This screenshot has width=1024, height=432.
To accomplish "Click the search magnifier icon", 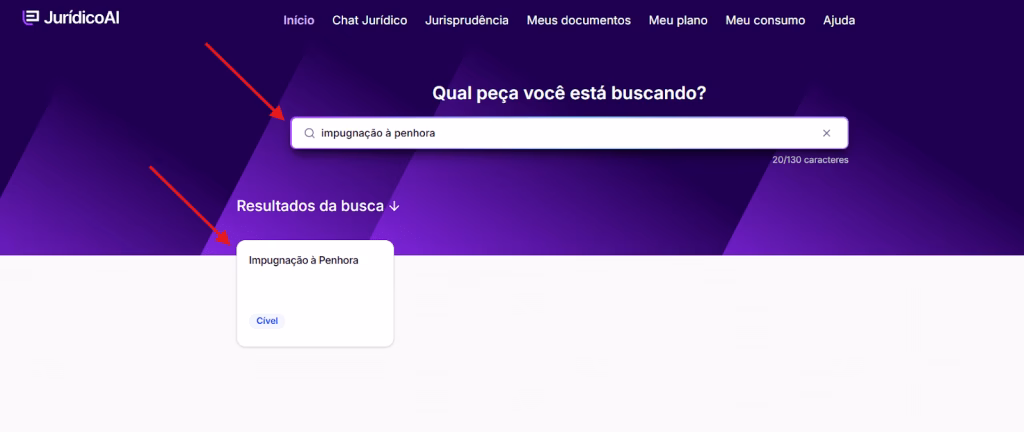I will 310,133.
